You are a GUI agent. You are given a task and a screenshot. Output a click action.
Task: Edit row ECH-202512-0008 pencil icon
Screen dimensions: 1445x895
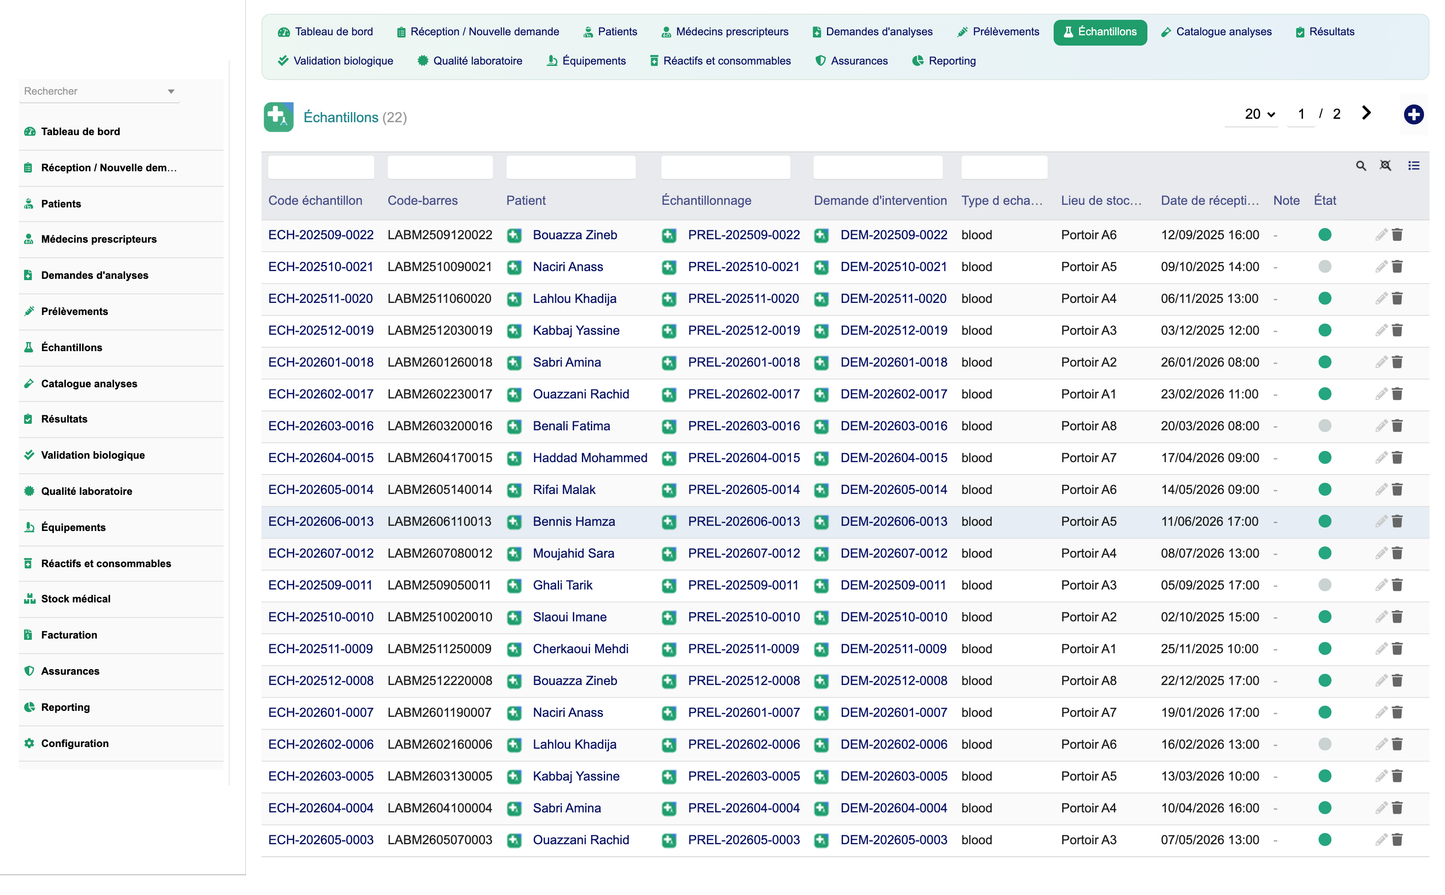coord(1381,681)
